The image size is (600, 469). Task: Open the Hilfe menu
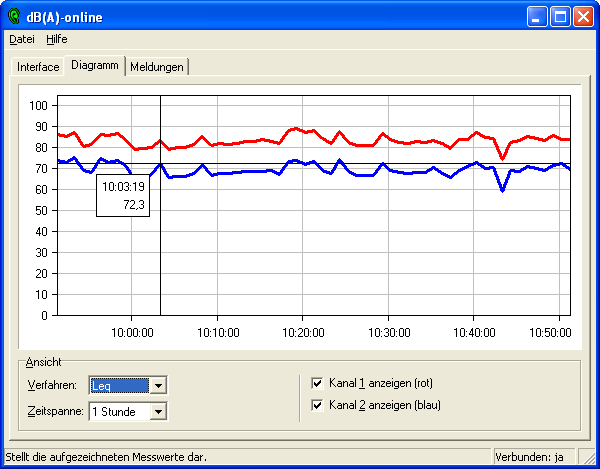coord(57,39)
